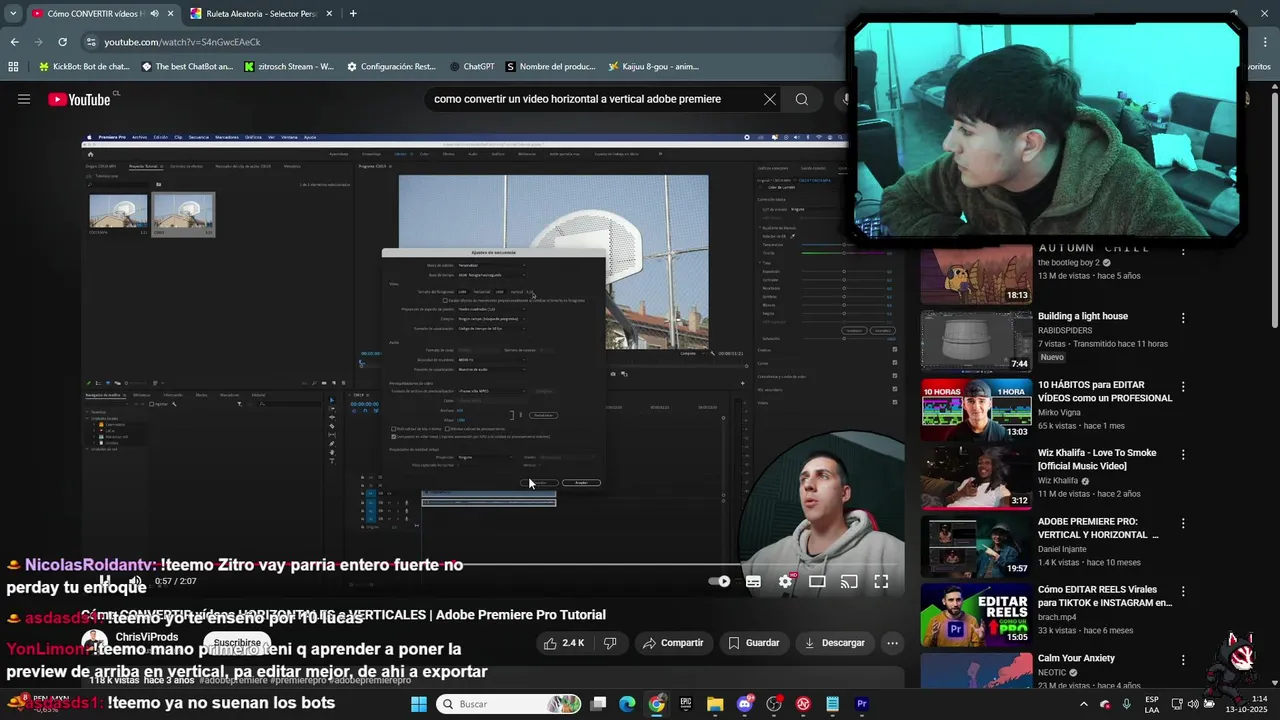This screenshot has width=1280, height=720.
Task: Dislike the video
Action: (x=610, y=643)
